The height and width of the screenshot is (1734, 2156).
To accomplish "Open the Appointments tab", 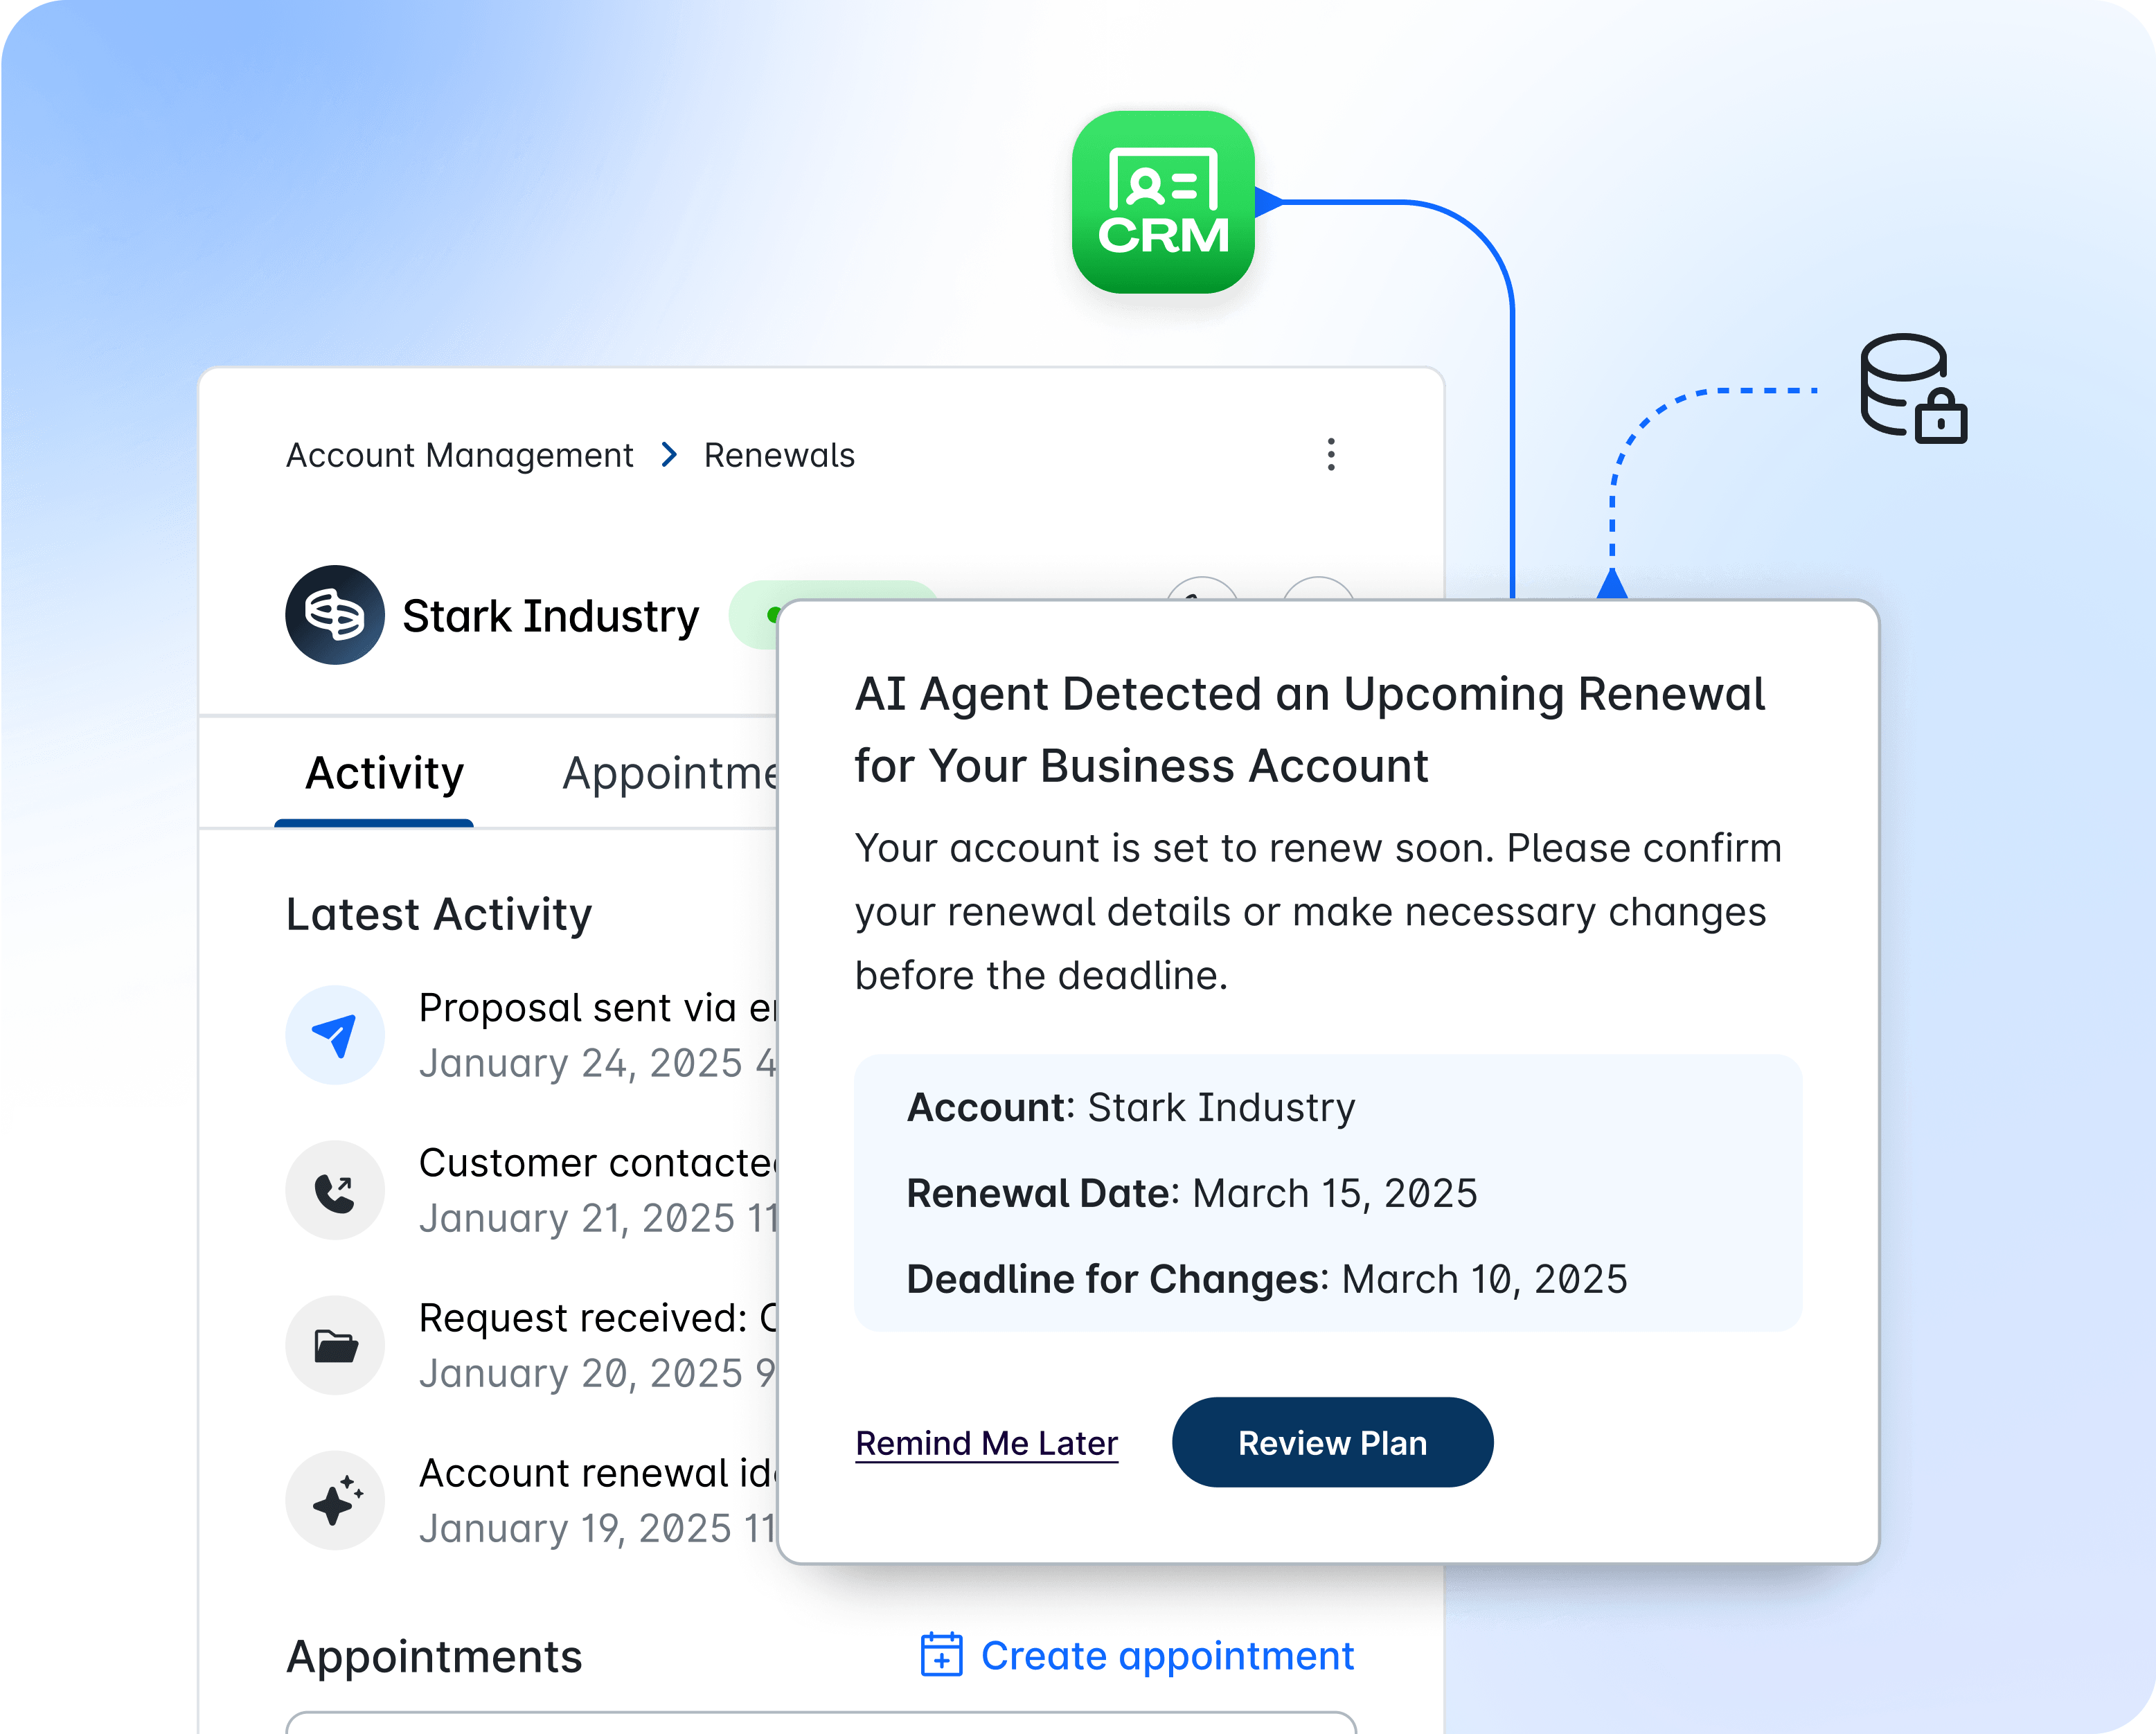I will [669, 773].
